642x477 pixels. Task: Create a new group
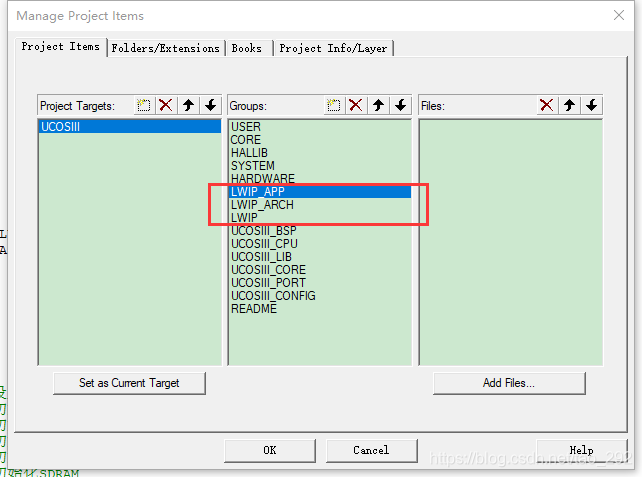(x=334, y=106)
